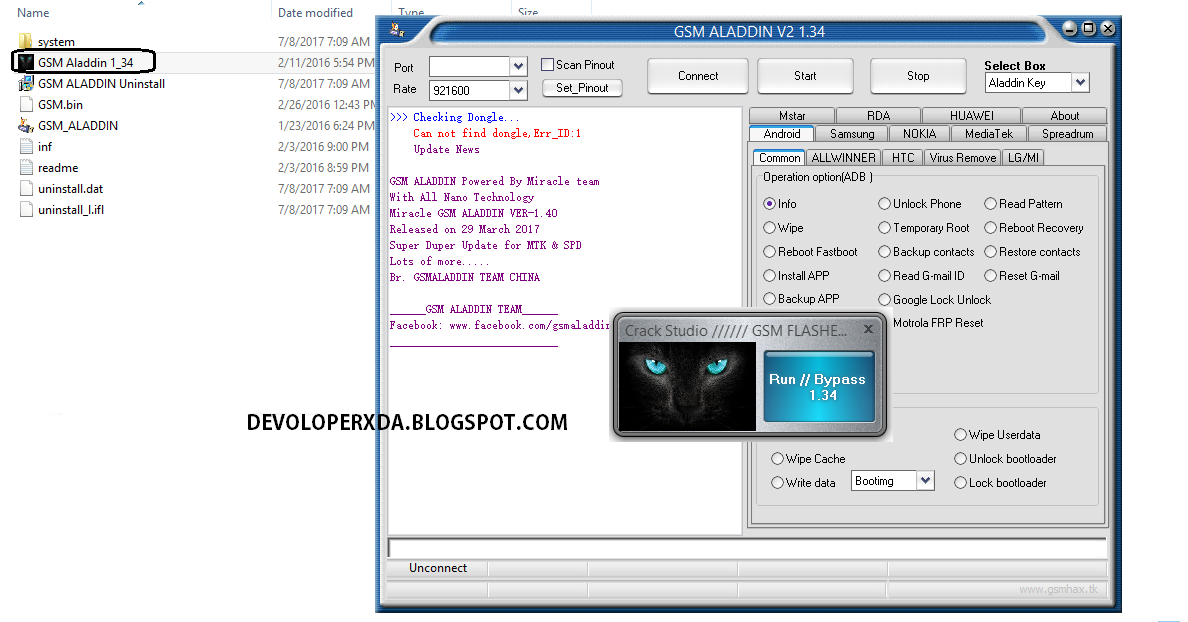The height and width of the screenshot is (622, 1188).
Task: Click the uninstall_l.ifl file icon
Action: point(26,210)
